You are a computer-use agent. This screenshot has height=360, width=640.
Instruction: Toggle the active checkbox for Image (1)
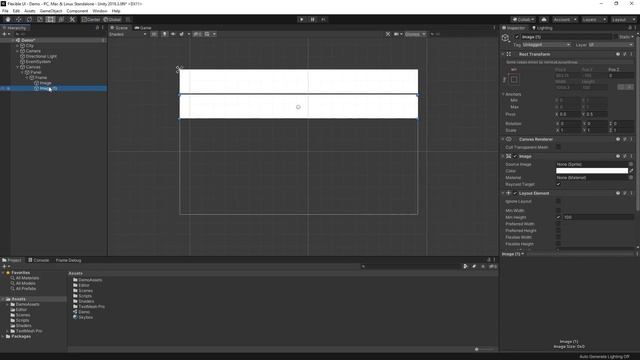pyautogui.click(x=517, y=37)
